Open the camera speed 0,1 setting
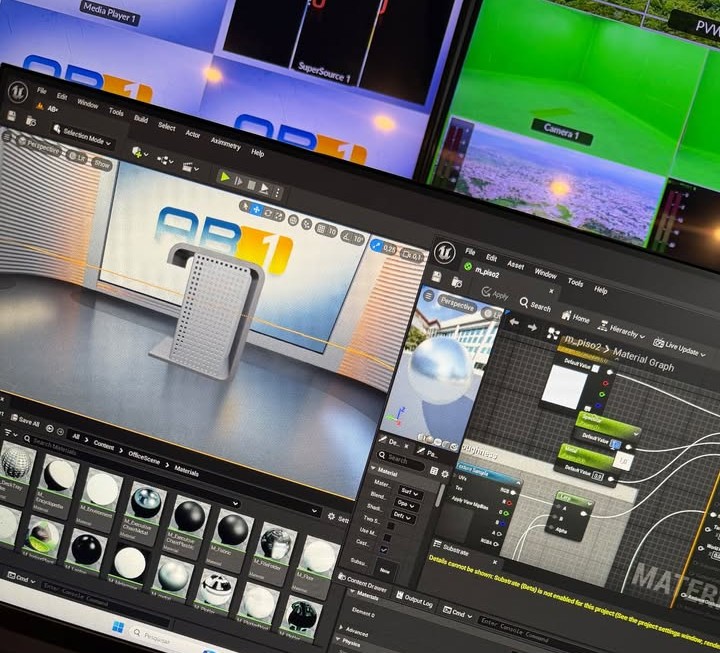720x653 pixels. point(411,256)
